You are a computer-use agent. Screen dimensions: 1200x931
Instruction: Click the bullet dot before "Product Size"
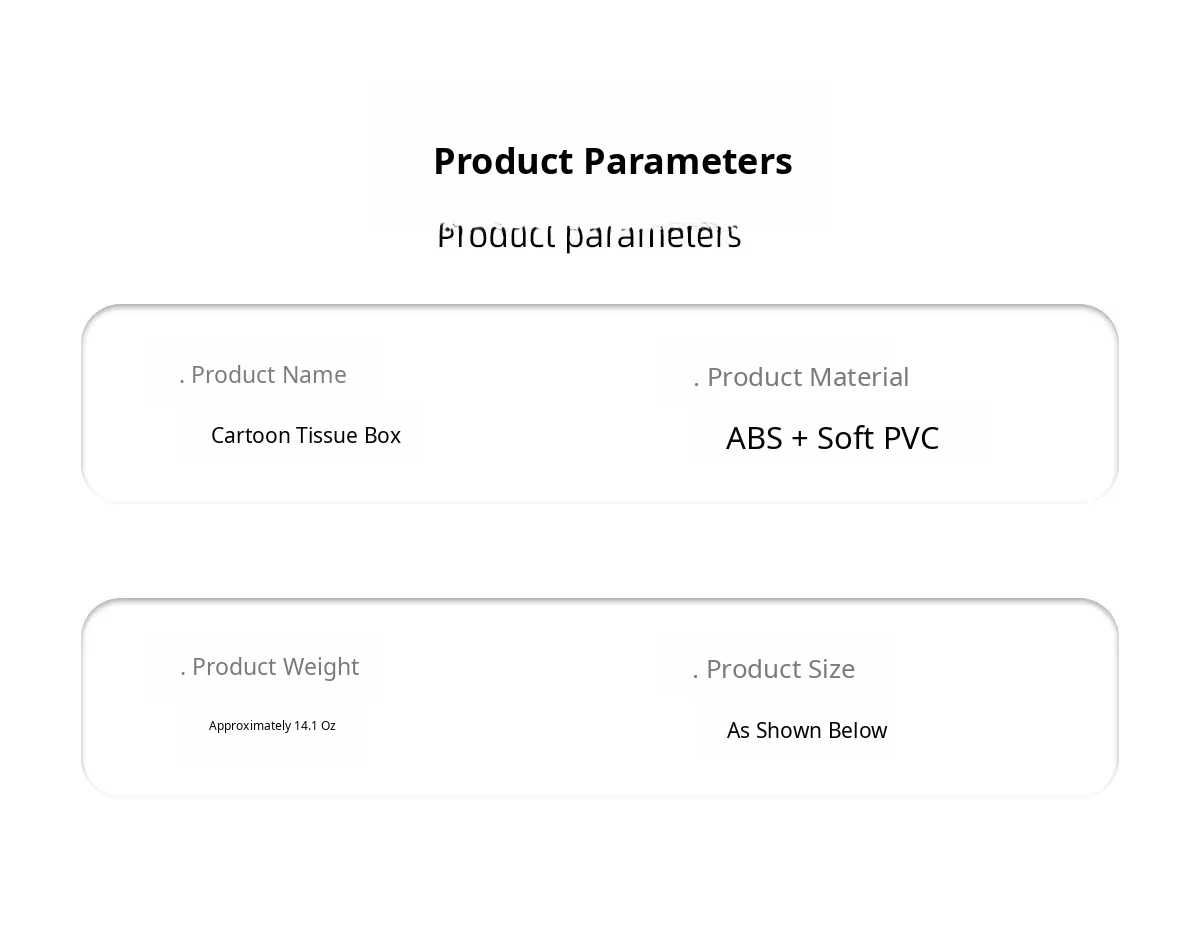(x=695, y=676)
